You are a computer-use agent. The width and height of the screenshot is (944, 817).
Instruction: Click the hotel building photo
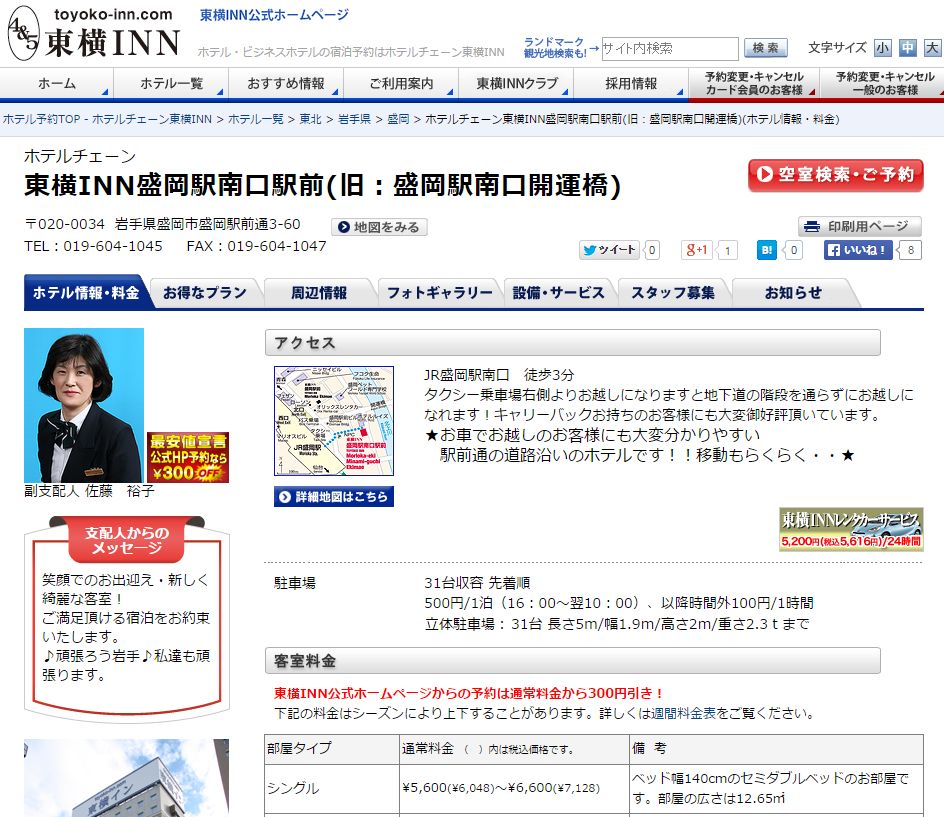click(x=126, y=778)
